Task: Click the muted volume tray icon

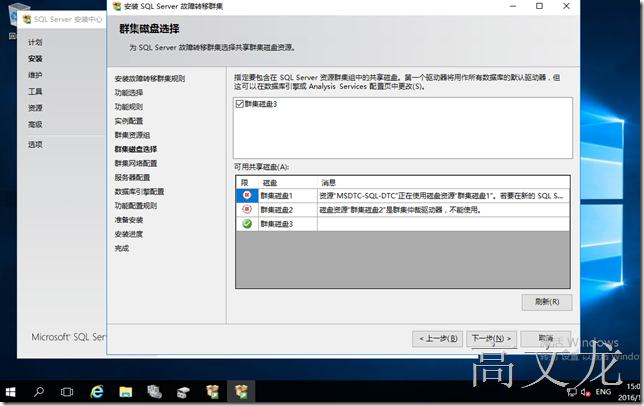Action: coord(585,392)
